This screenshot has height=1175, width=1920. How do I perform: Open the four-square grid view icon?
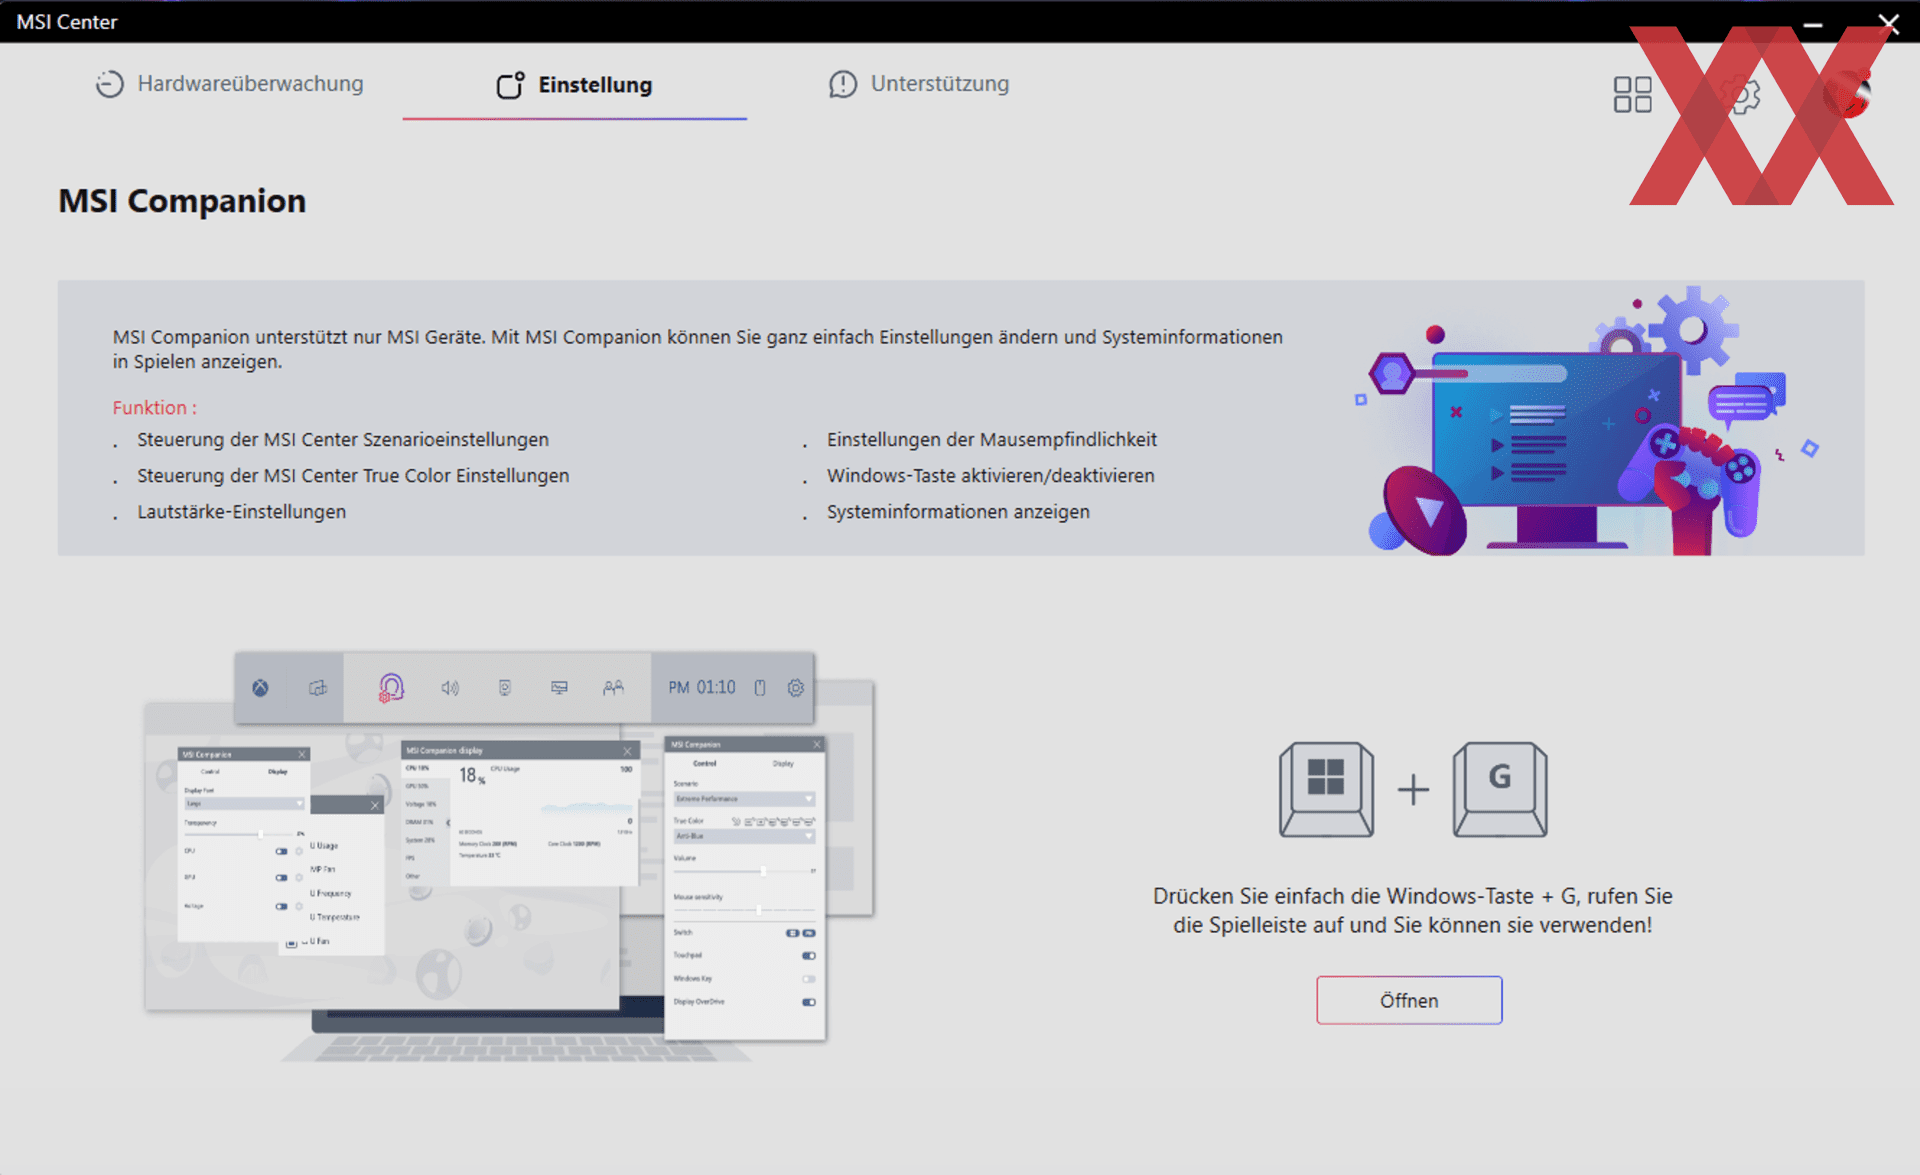pyautogui.click(x=1632, y=95)
